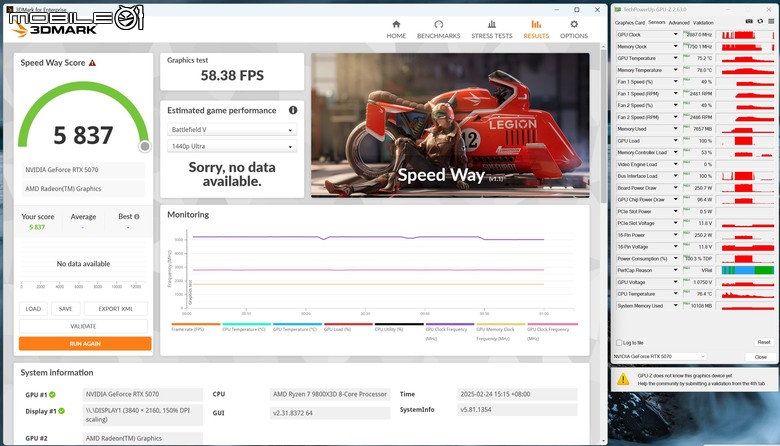780x446 pixels.
Task: Open the GPU-Z hamburger menu icon
Action: 771,21
